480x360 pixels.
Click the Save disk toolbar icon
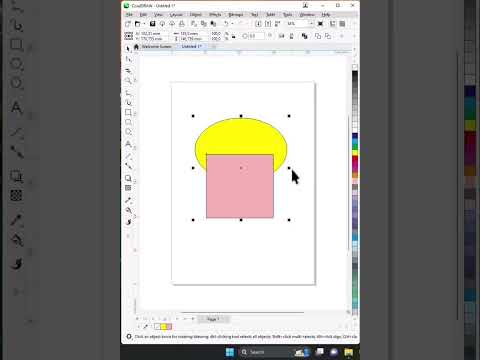click(x=152, y=24)
